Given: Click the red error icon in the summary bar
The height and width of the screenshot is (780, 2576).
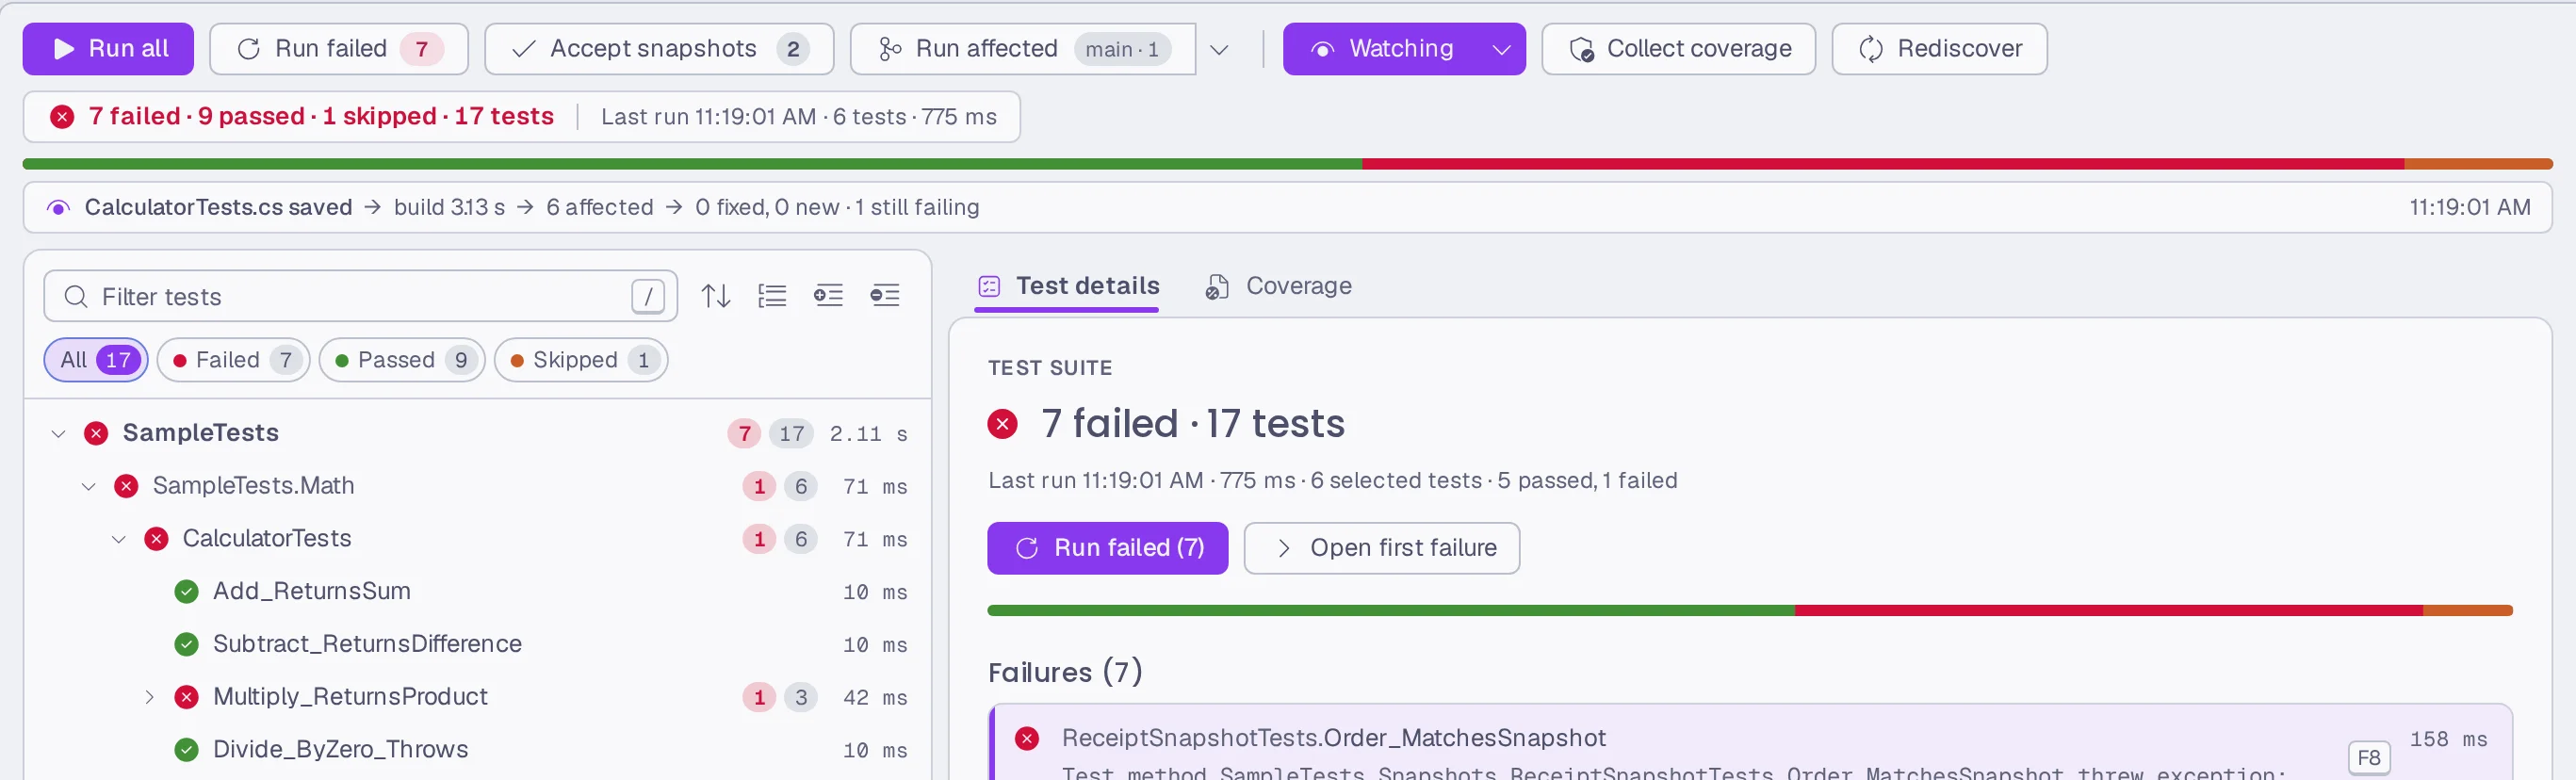Looking at the screenshot, I should point(62,117).
